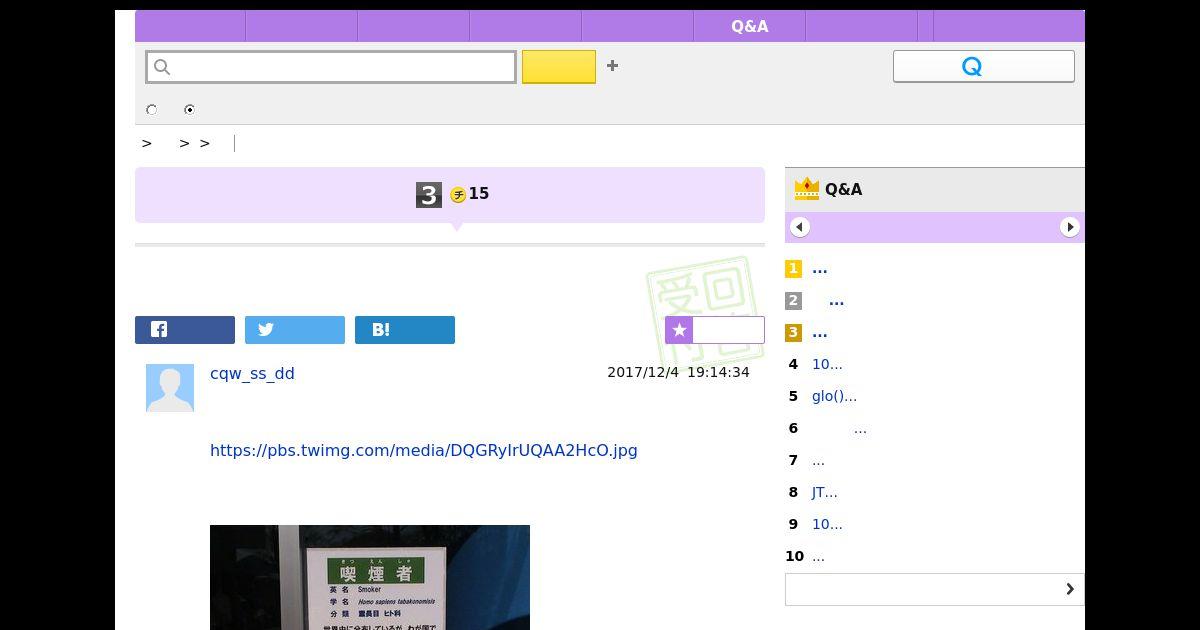The image size is (1200, 630).
Task: Open ranking item 9 starting with 10...
Action: [827, 524]
